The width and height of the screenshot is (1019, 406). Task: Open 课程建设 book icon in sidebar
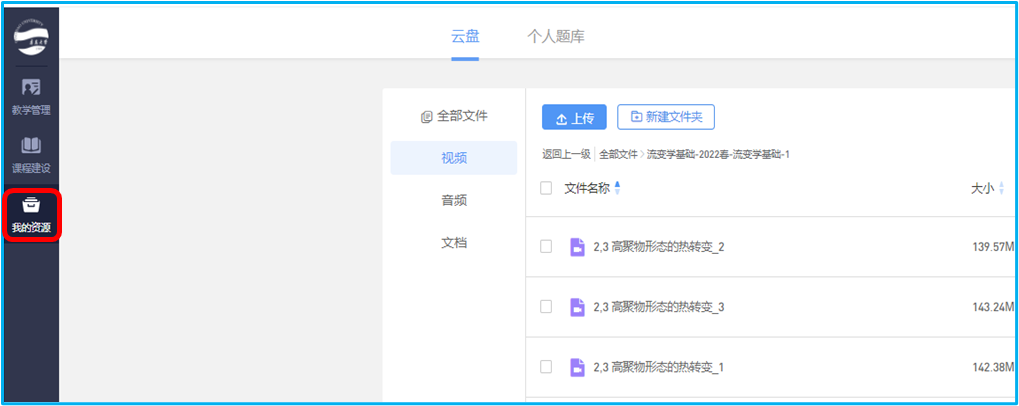pos(31,146)
